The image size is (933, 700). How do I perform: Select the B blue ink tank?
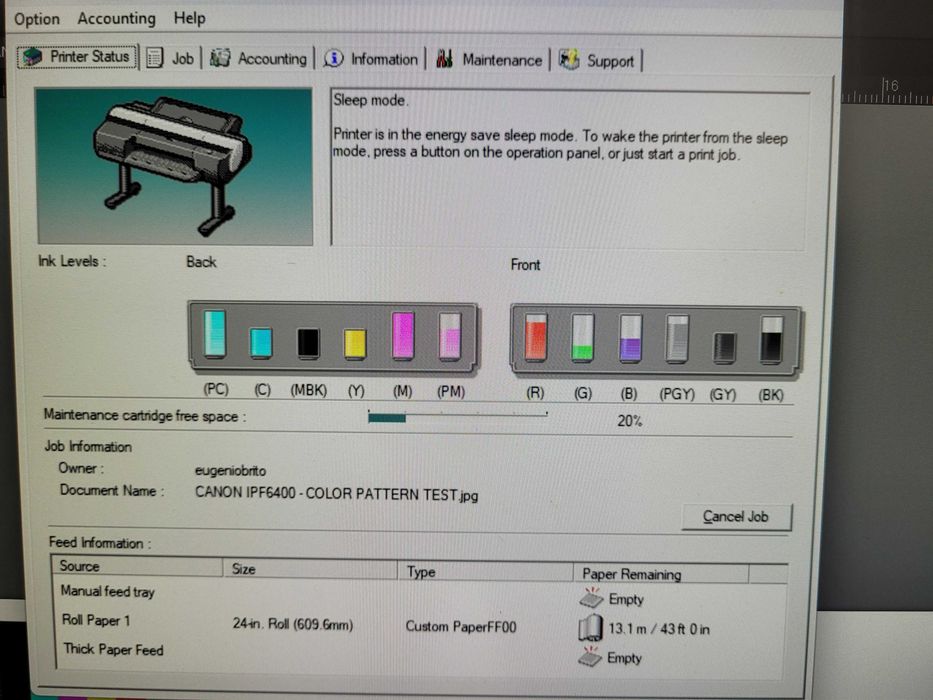tap(630, 339)
